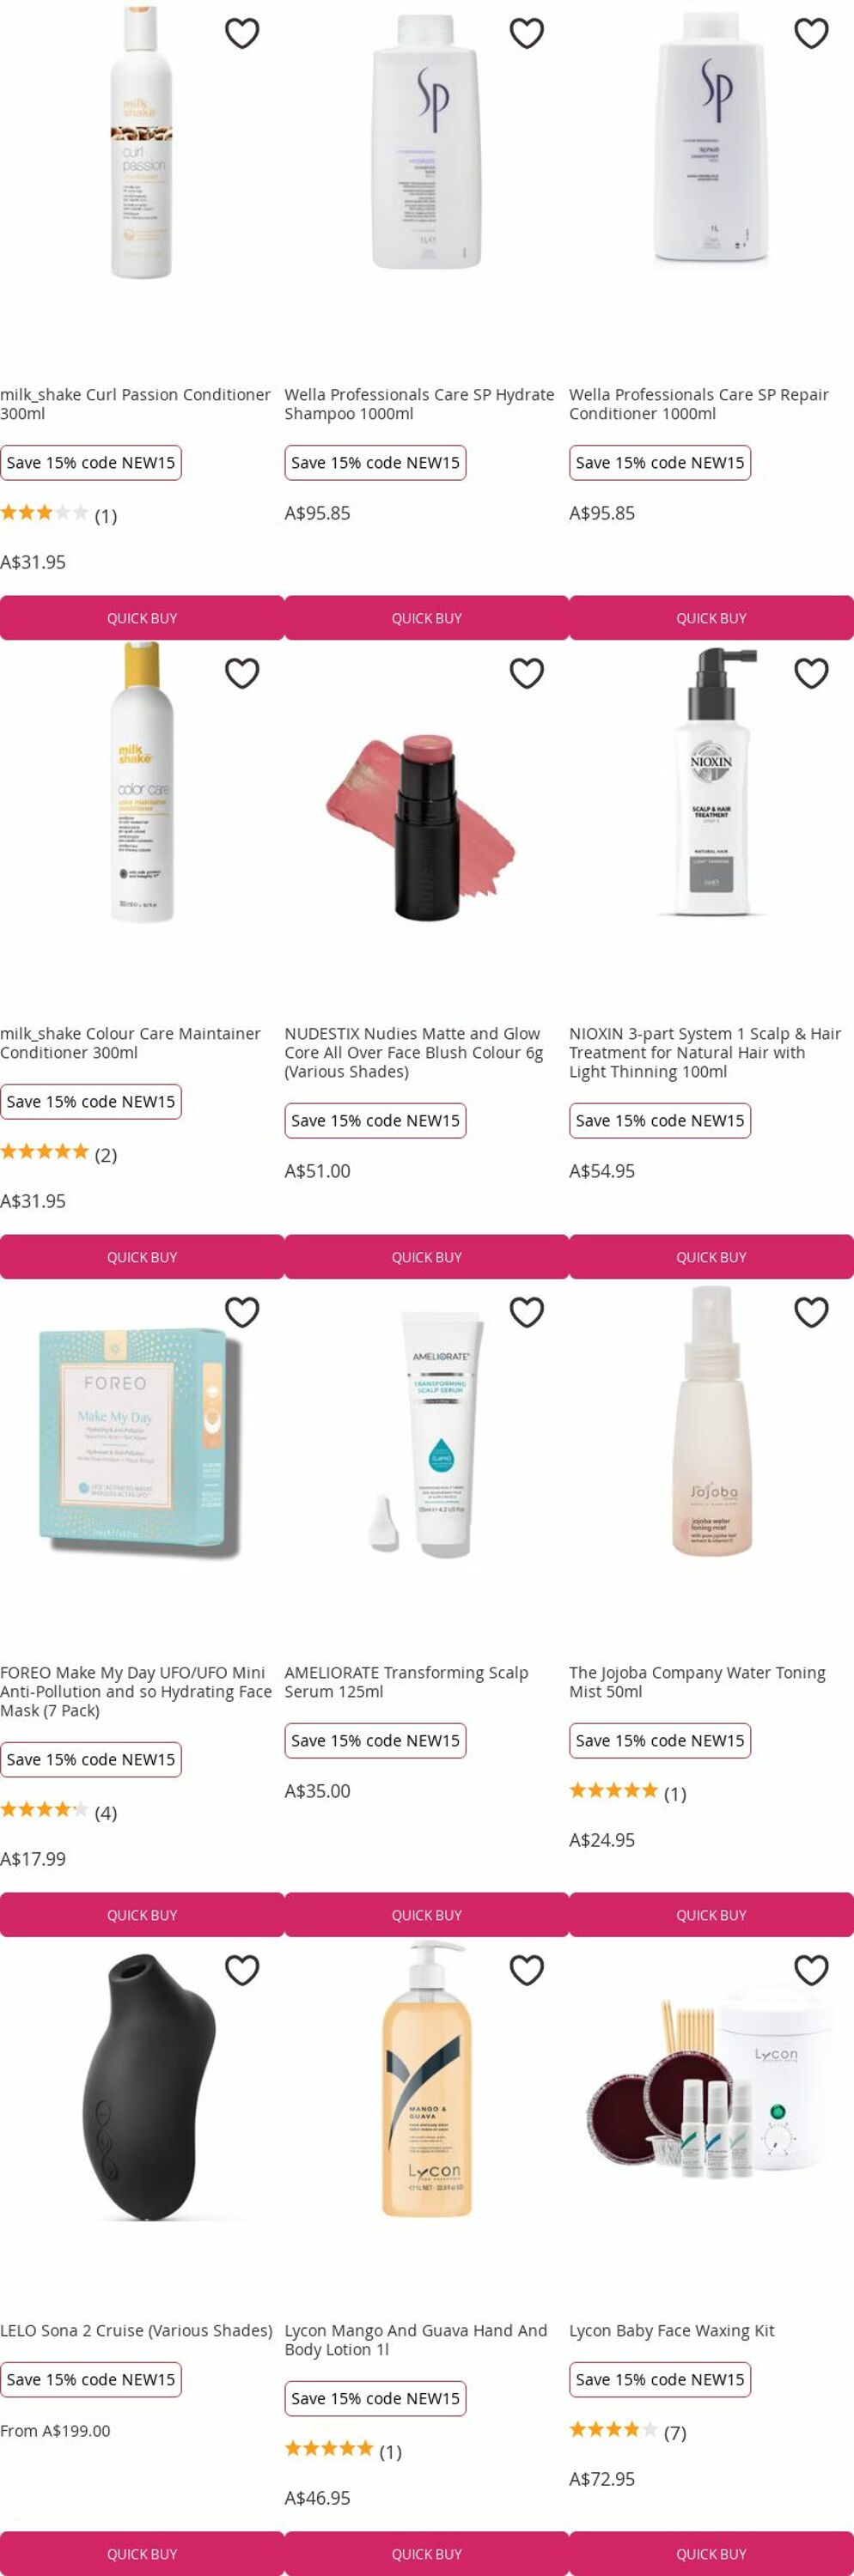Click the NEW15 promo badge under FOREO mask
854x2576 pixels.
(x=91, y=1759)
